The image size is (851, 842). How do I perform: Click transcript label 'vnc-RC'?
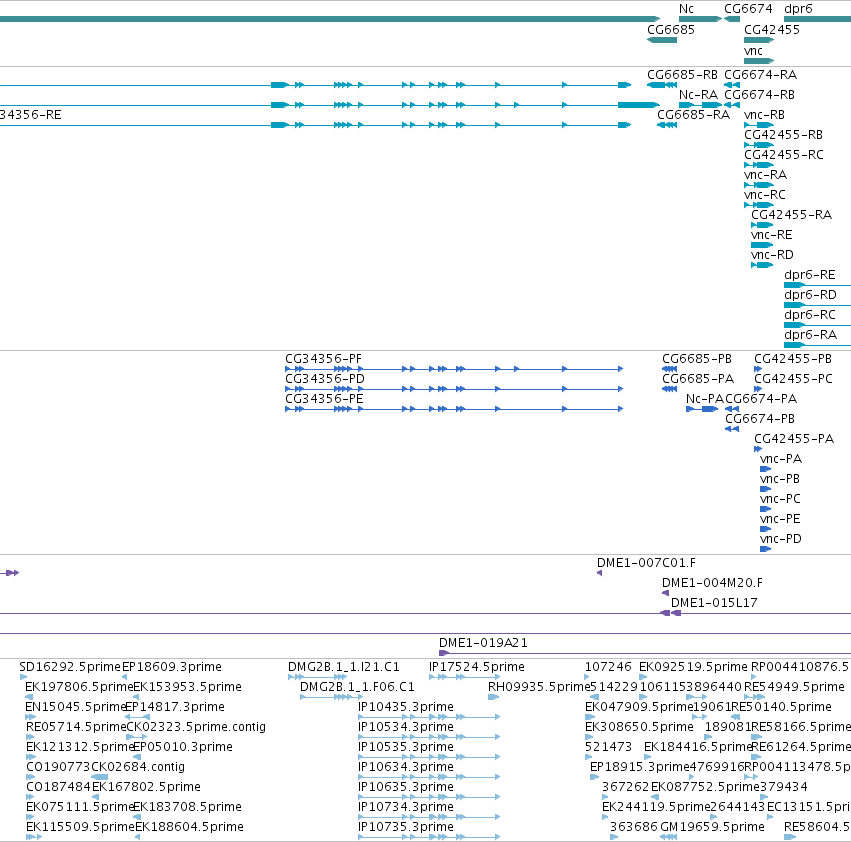(765, 195)
